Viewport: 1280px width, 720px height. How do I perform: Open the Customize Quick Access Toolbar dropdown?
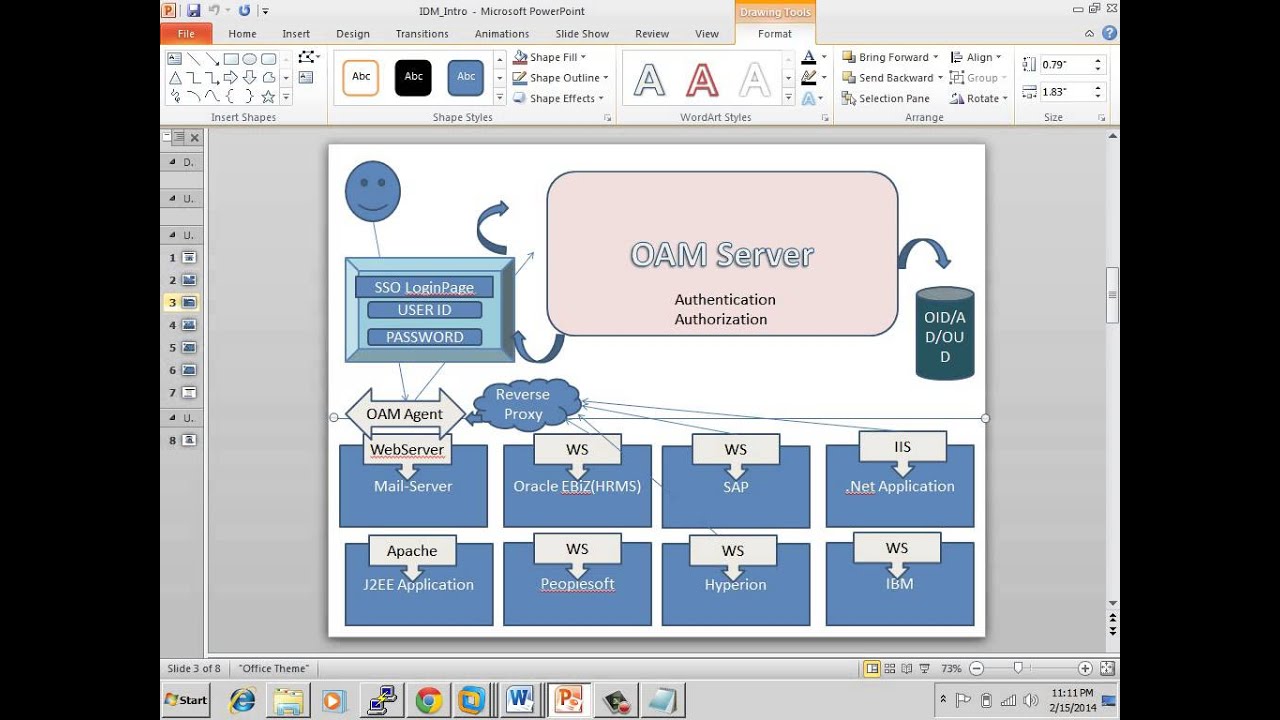tap(265, 11)
